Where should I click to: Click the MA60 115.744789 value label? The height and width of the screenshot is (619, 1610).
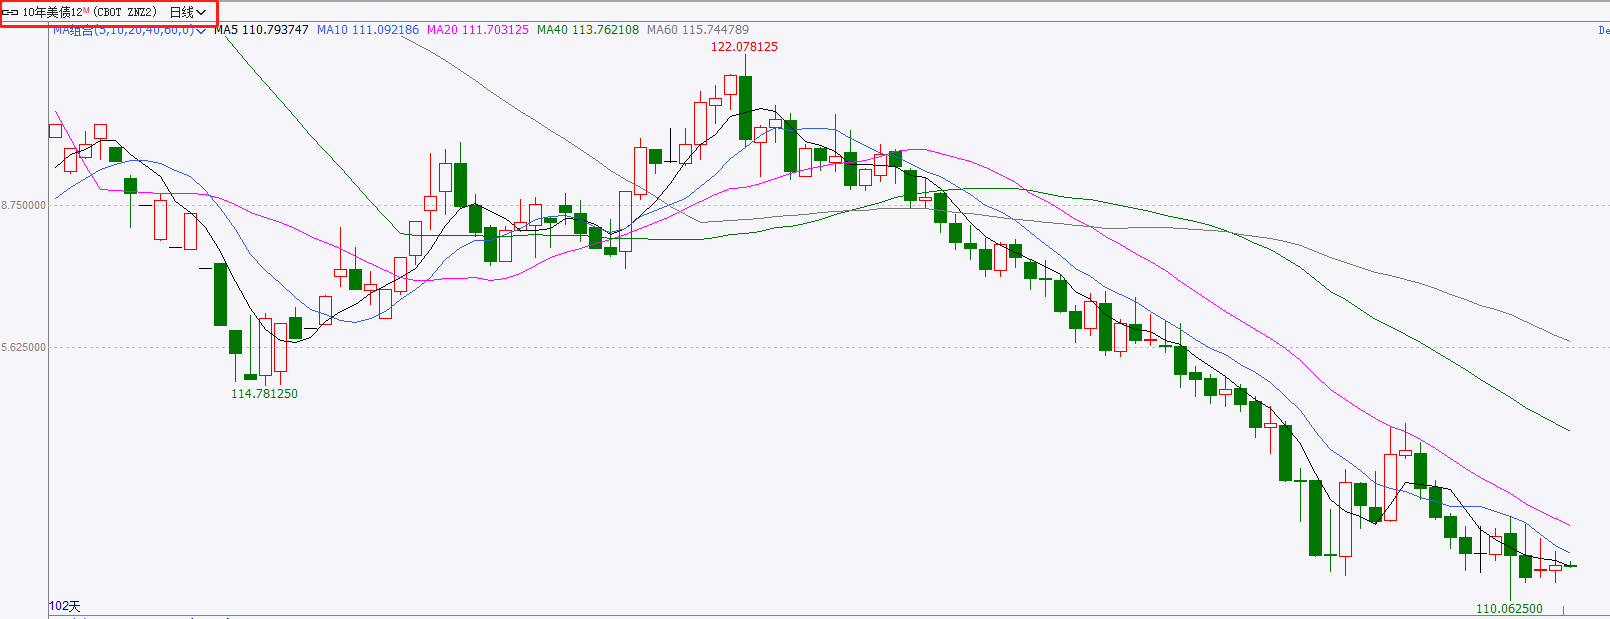click(x=698, y=30)
